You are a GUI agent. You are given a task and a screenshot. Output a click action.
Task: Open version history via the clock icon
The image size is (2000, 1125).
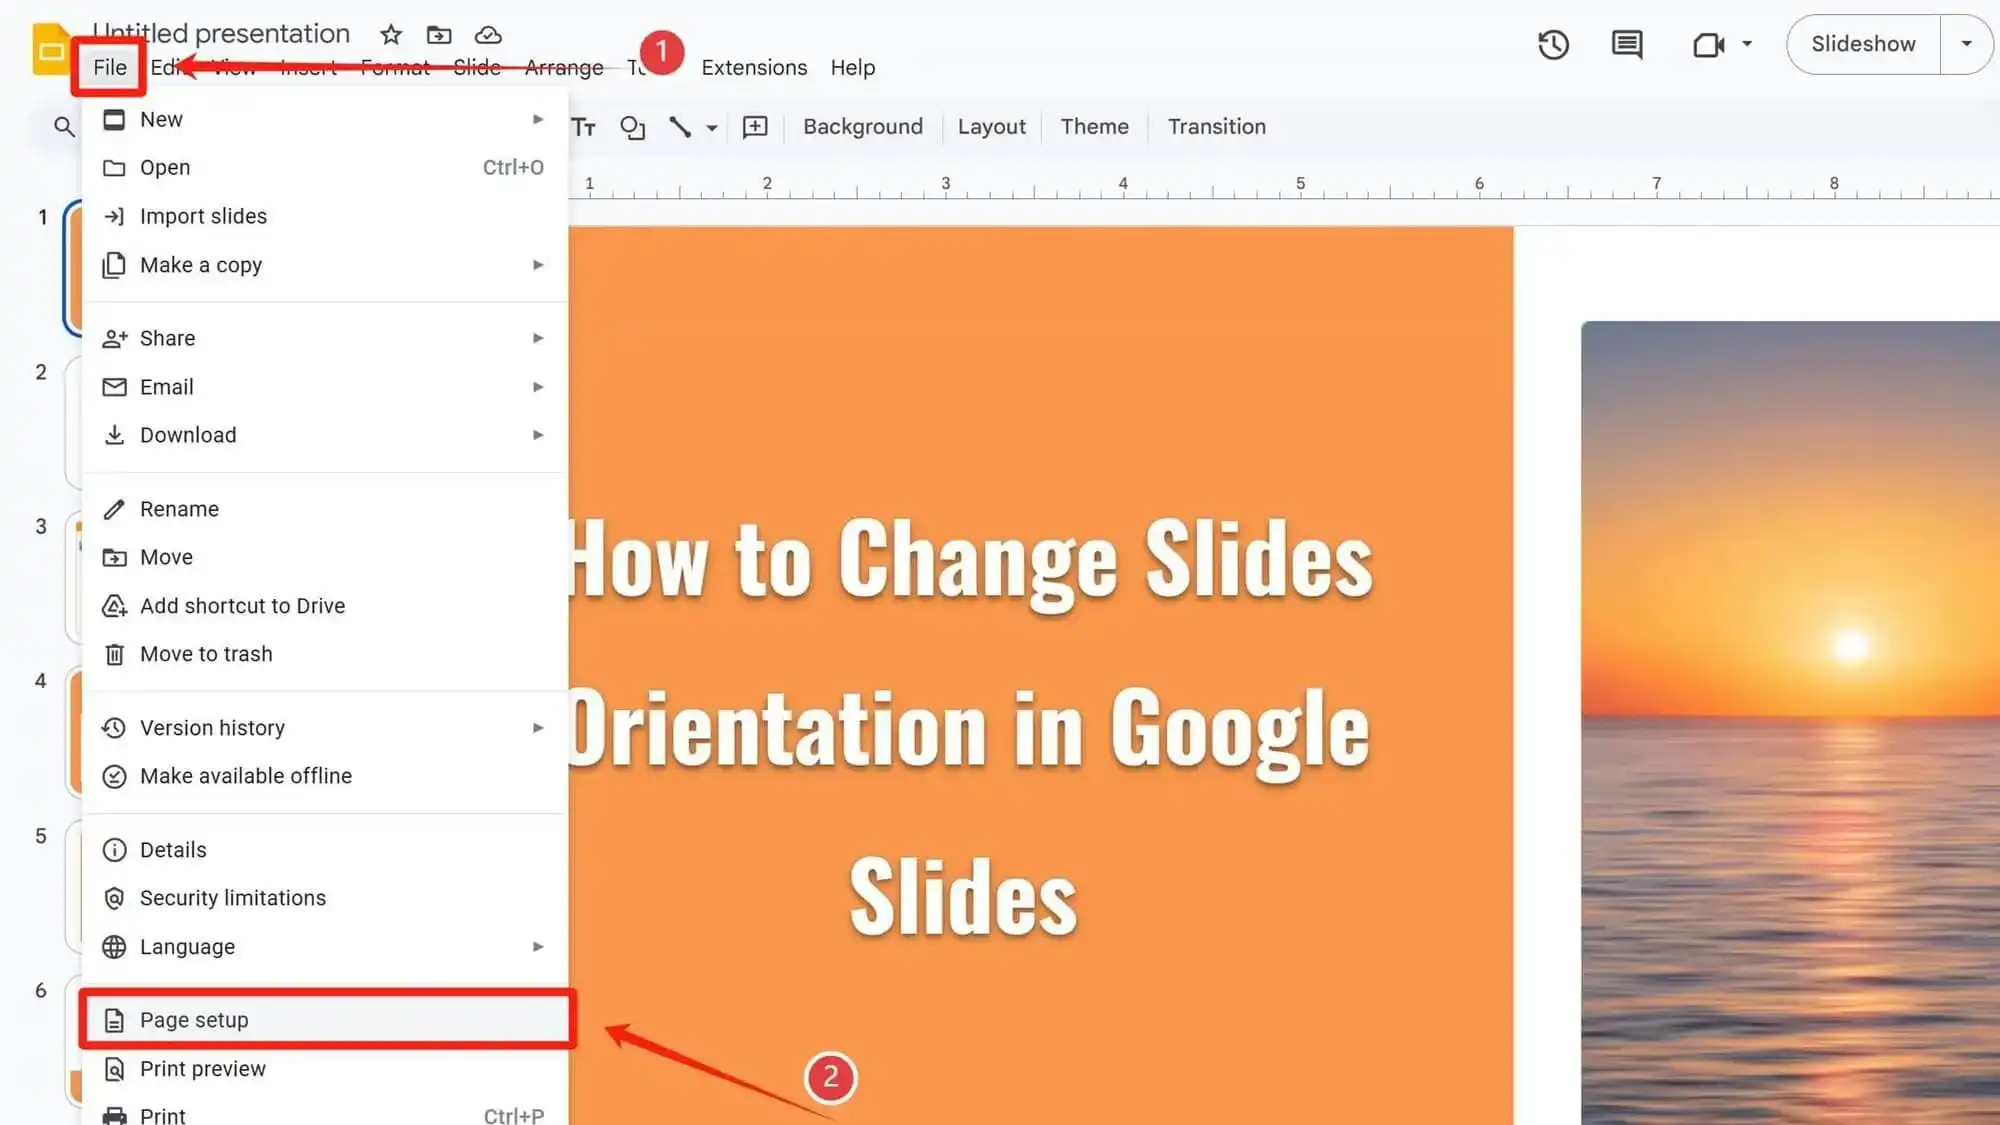(1553, 45)
